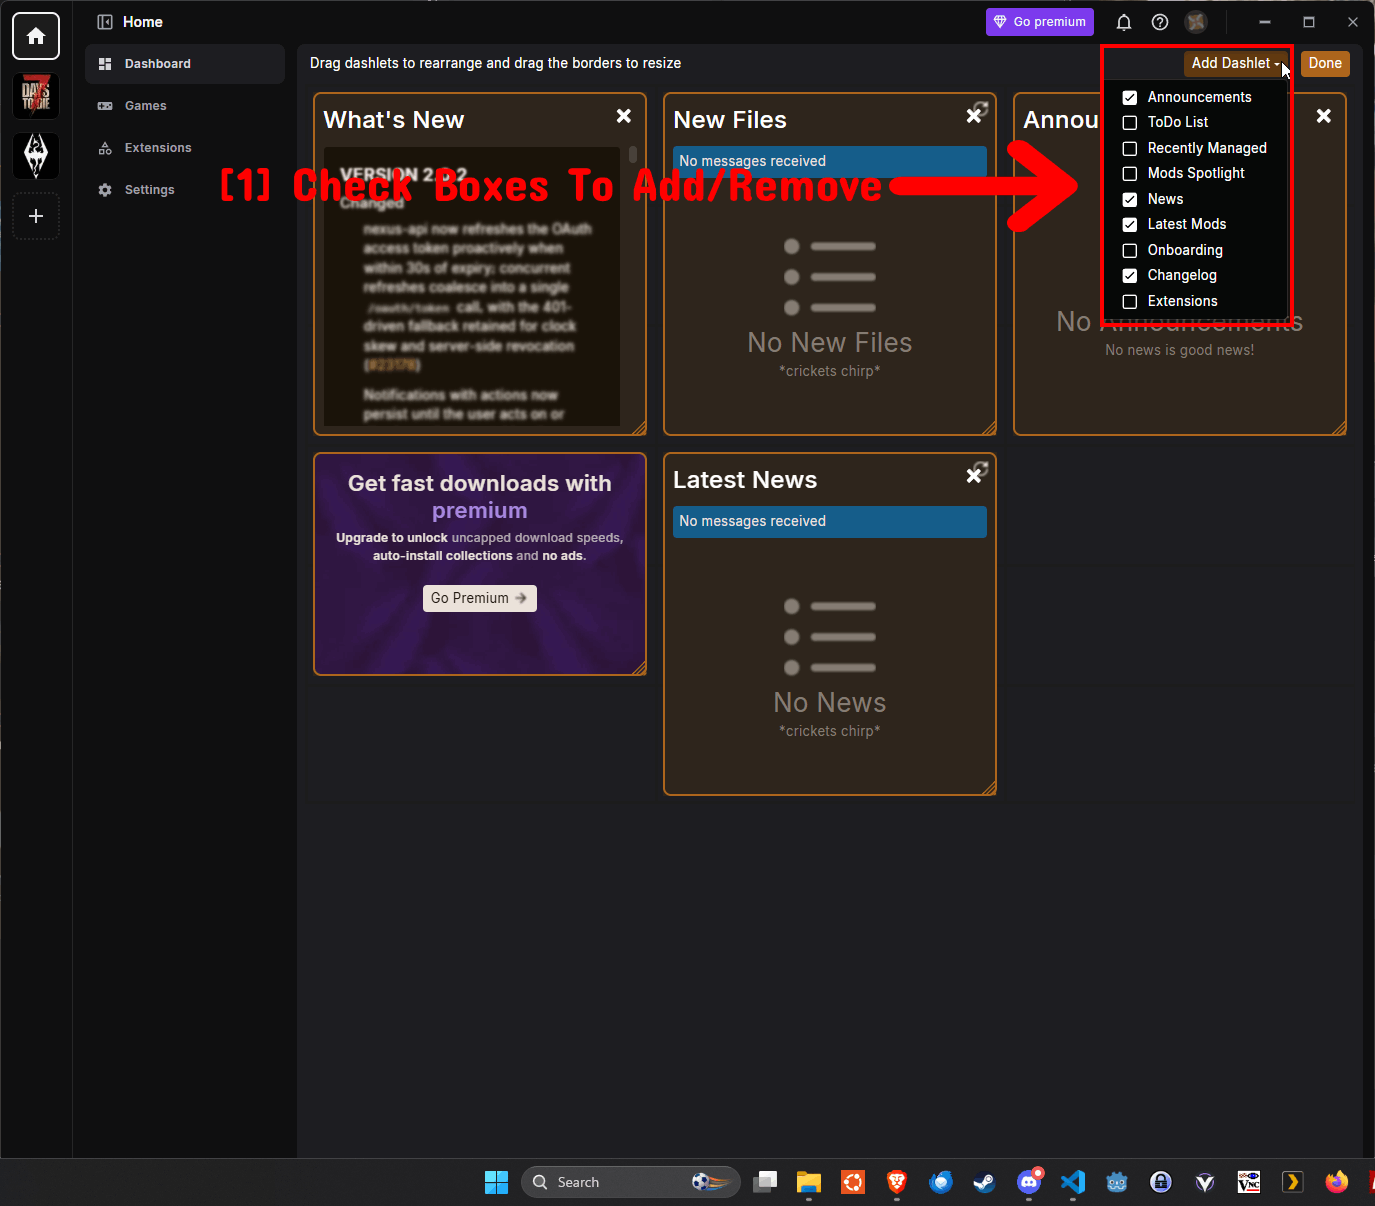
Task: Disable the Latest Mods dashlet
Action: click(x=1130, y=224)
